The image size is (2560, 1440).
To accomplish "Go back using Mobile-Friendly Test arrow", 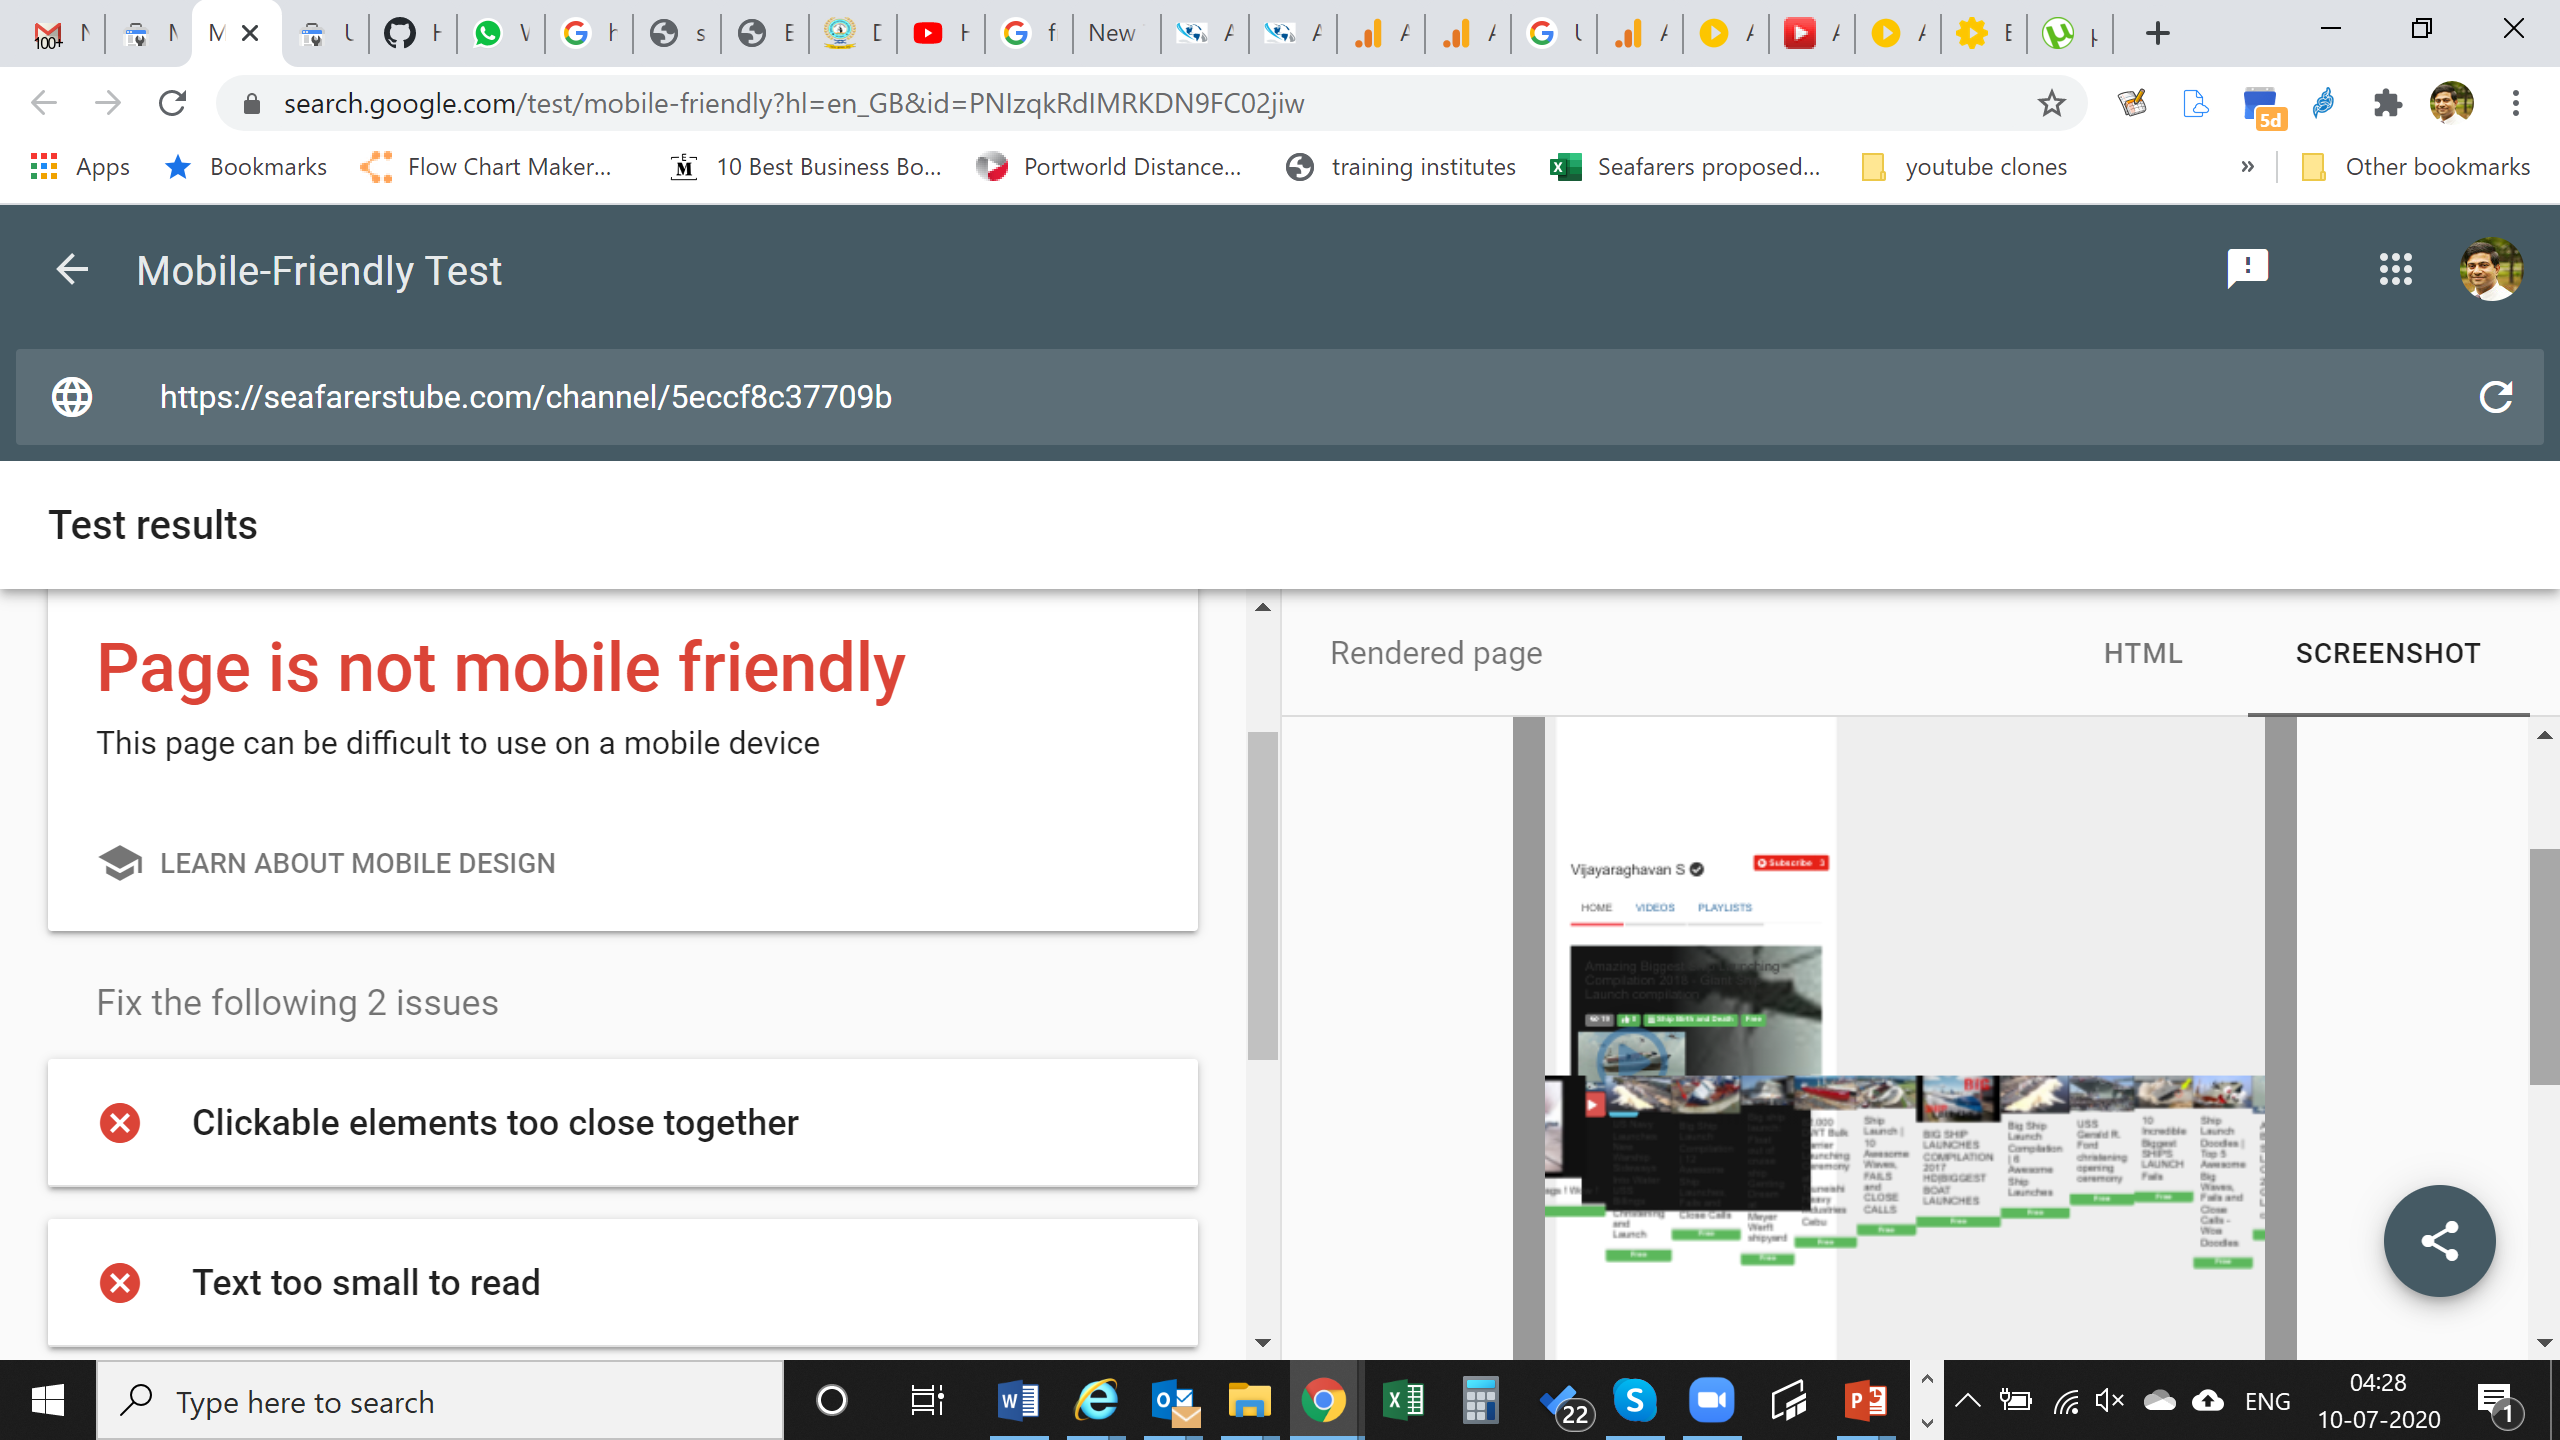I will [72, 270].
